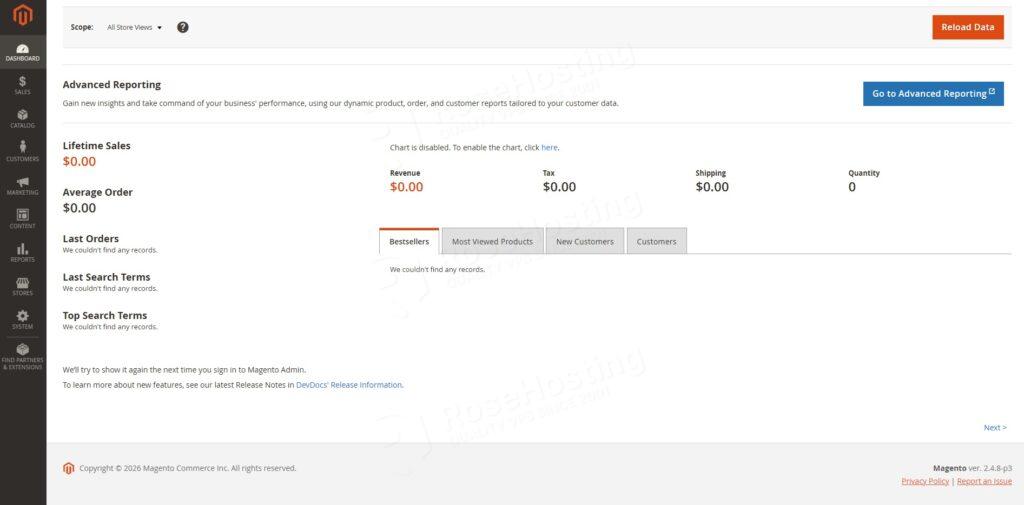This screenshot has width=1024, height=505.
Task: Open the Reports bar chart icon
Action: 23,249
